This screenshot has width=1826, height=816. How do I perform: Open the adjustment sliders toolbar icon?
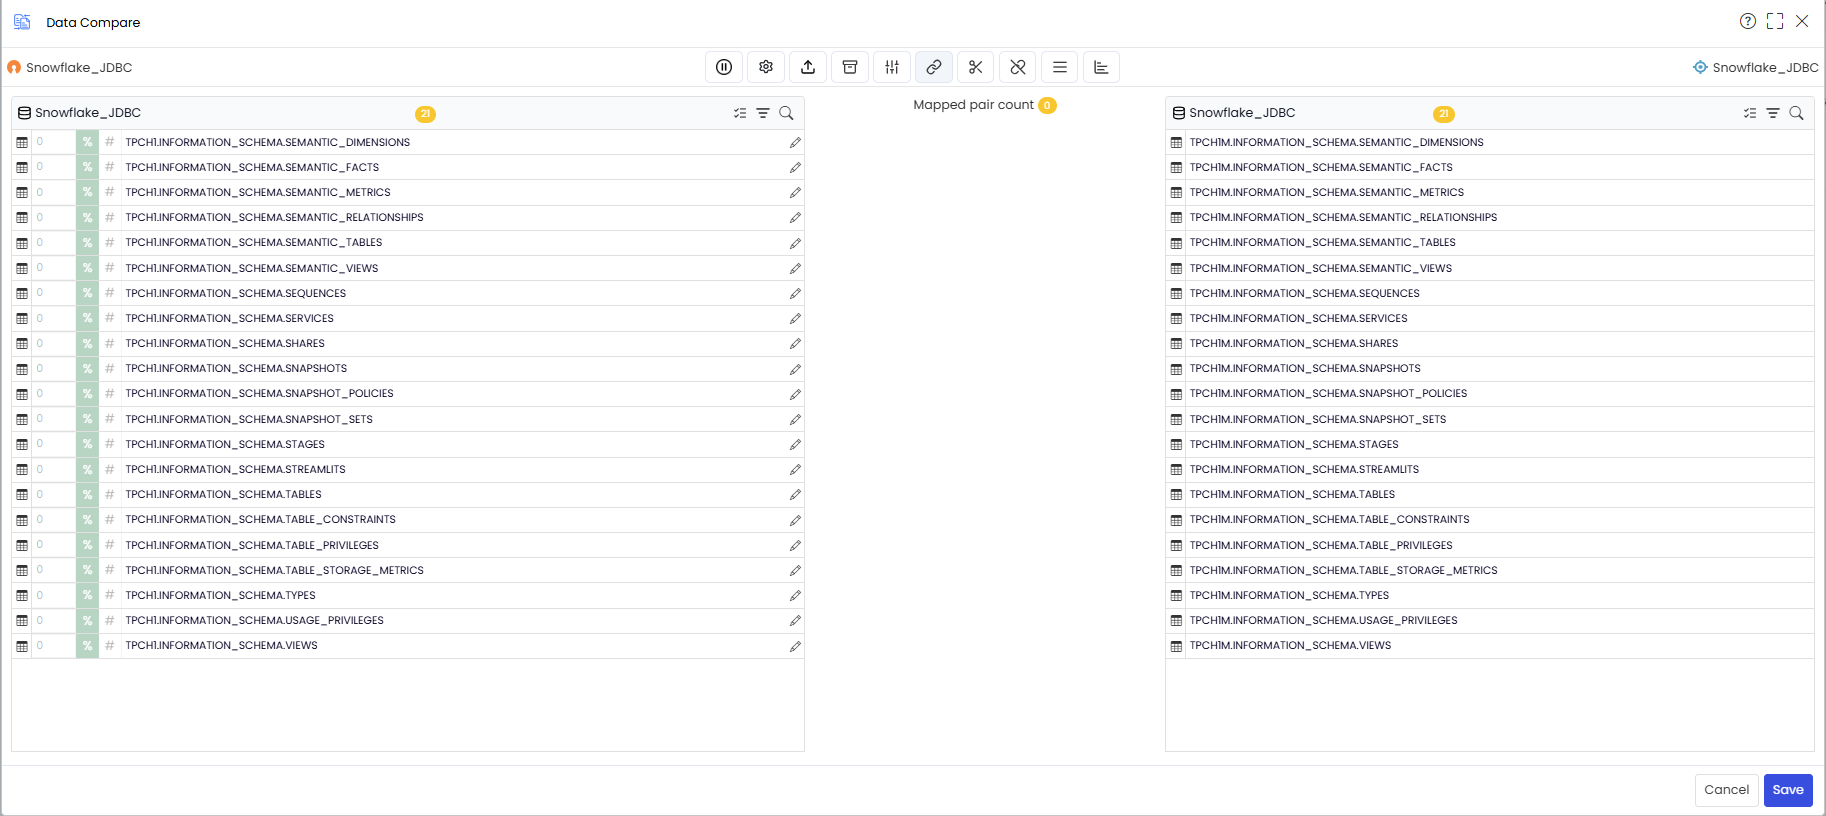click(x=892, y=67)
